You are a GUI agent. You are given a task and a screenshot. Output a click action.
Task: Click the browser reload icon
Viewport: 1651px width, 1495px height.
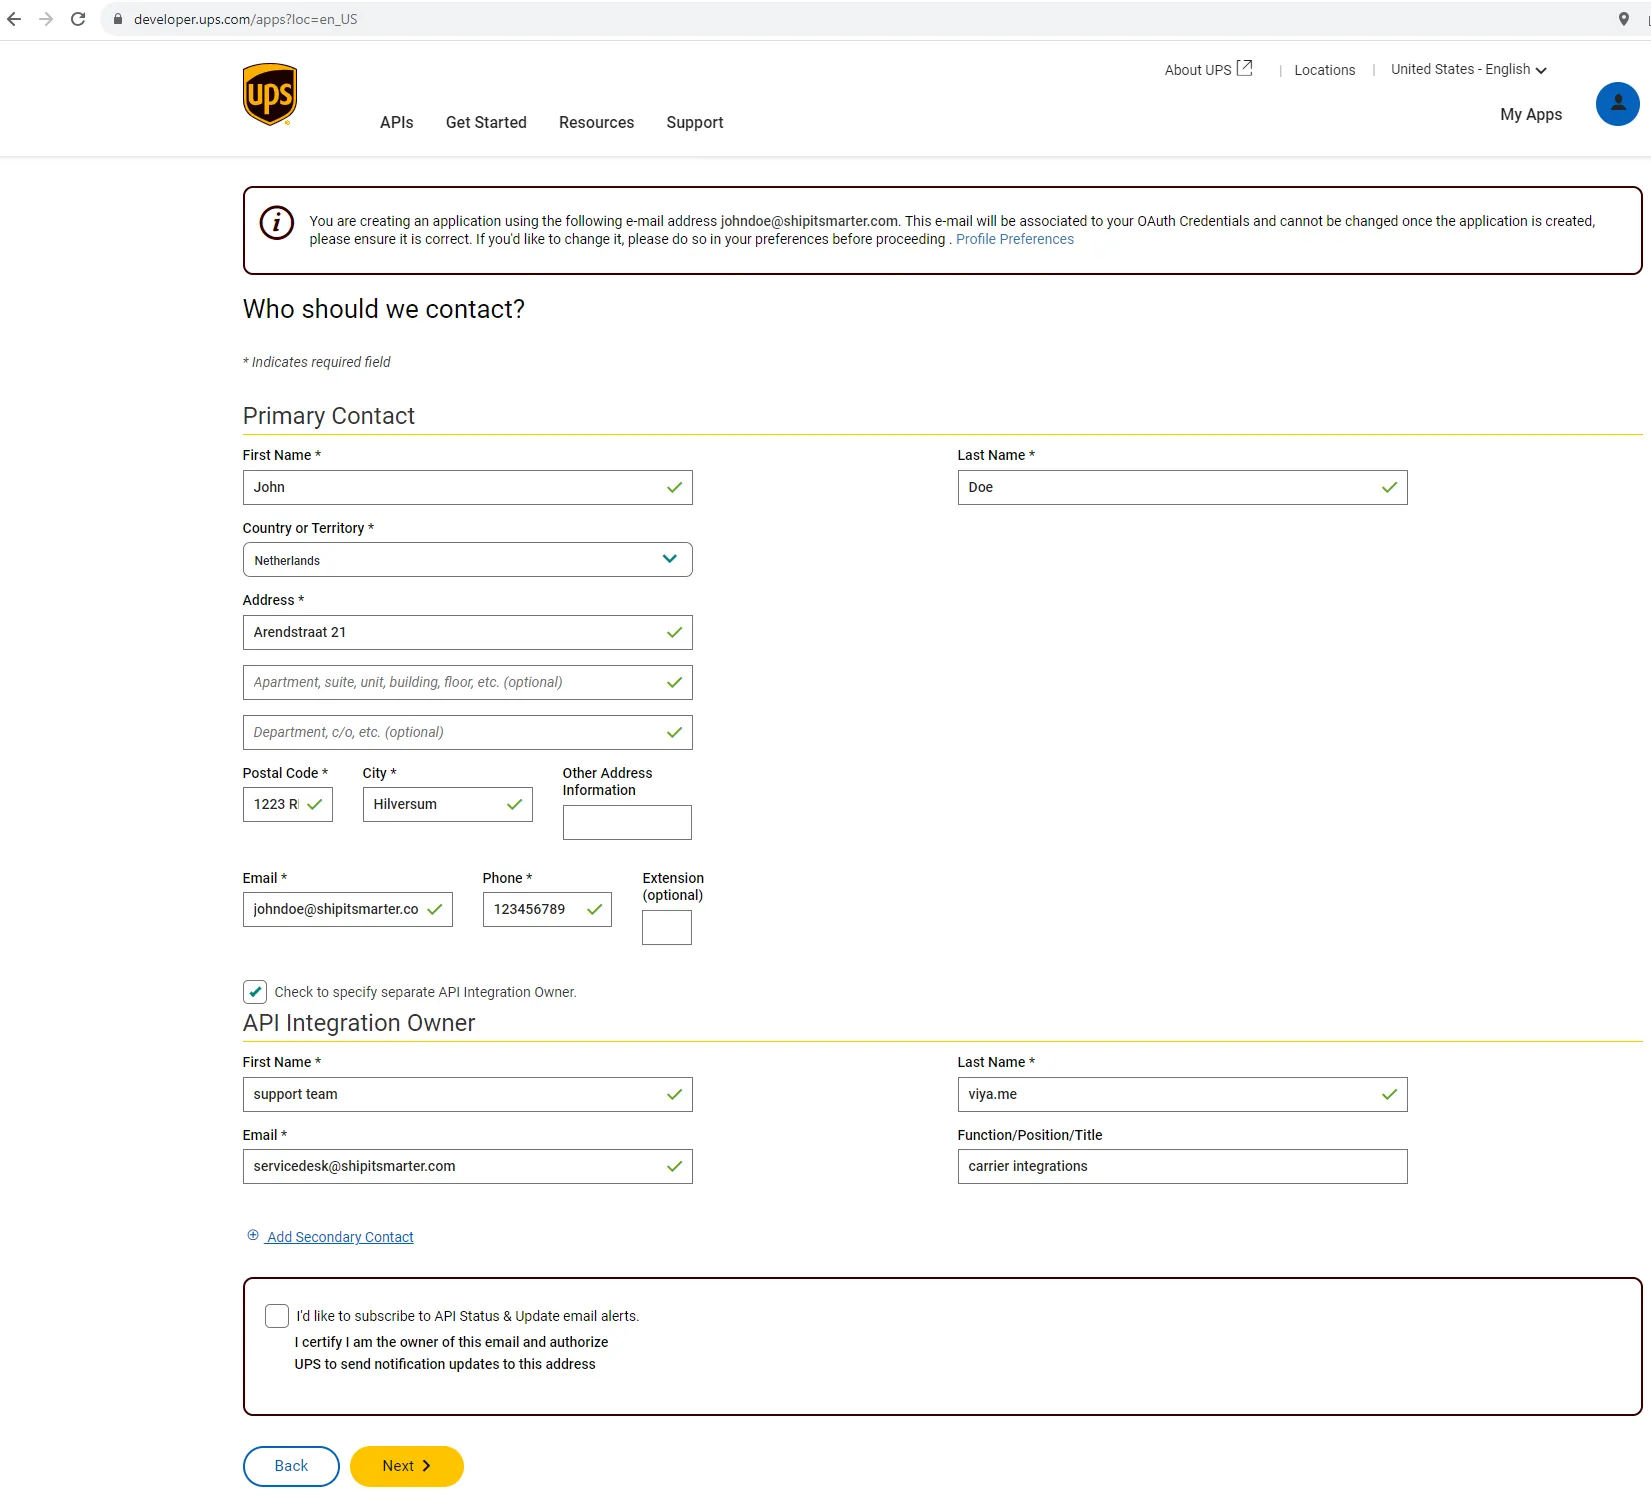(x=78, y=19)
